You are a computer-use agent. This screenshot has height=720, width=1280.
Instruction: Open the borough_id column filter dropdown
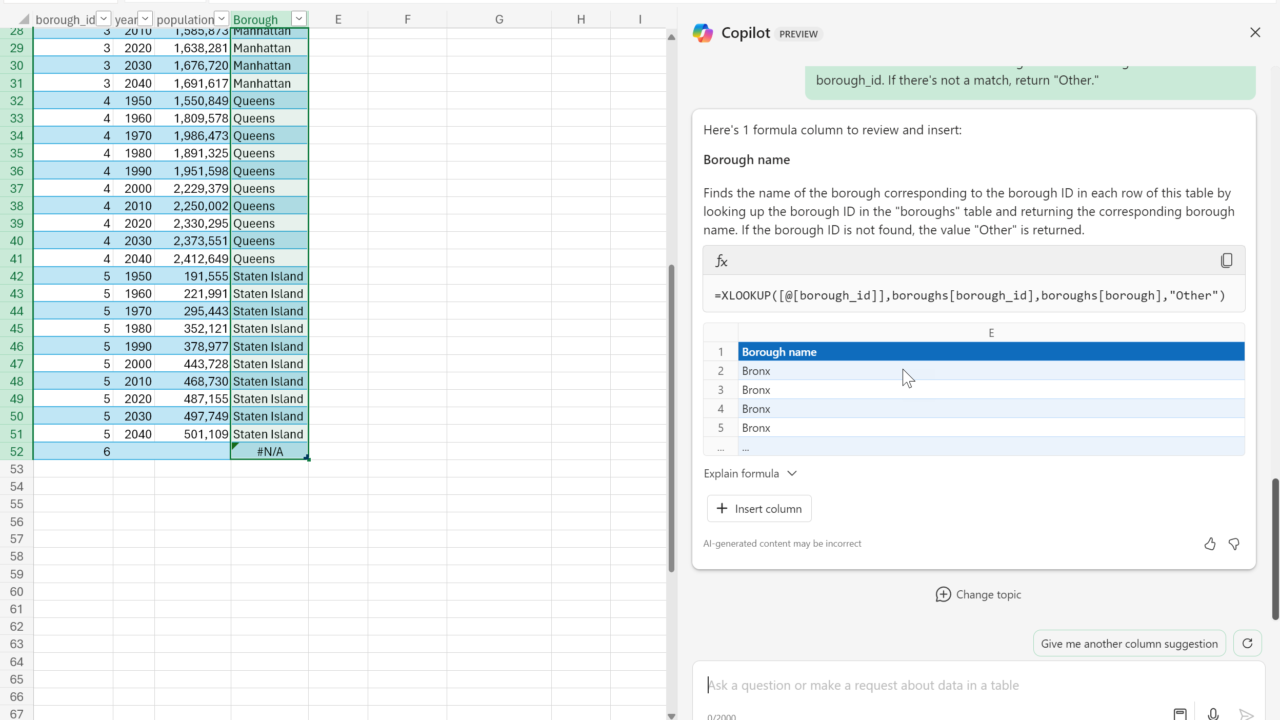tap(103, 19)
